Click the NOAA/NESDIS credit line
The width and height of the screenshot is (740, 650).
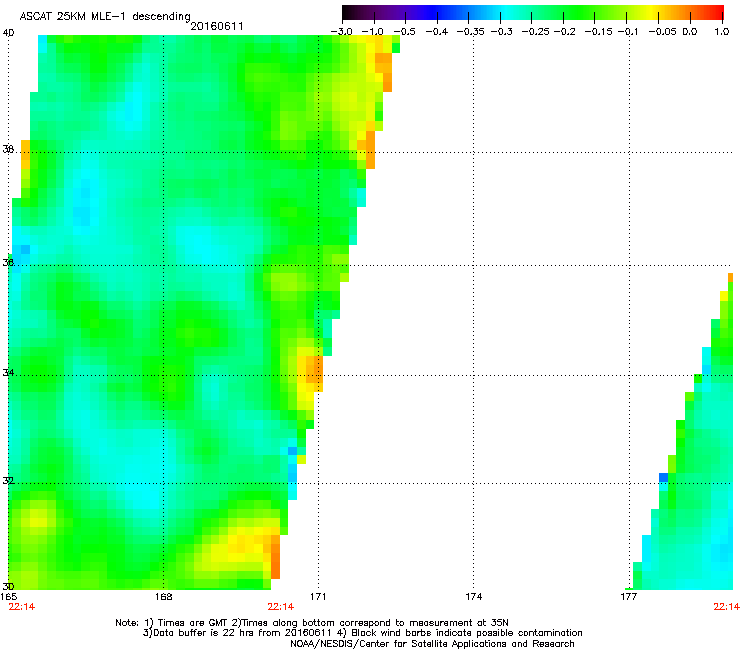pos(432,644)
